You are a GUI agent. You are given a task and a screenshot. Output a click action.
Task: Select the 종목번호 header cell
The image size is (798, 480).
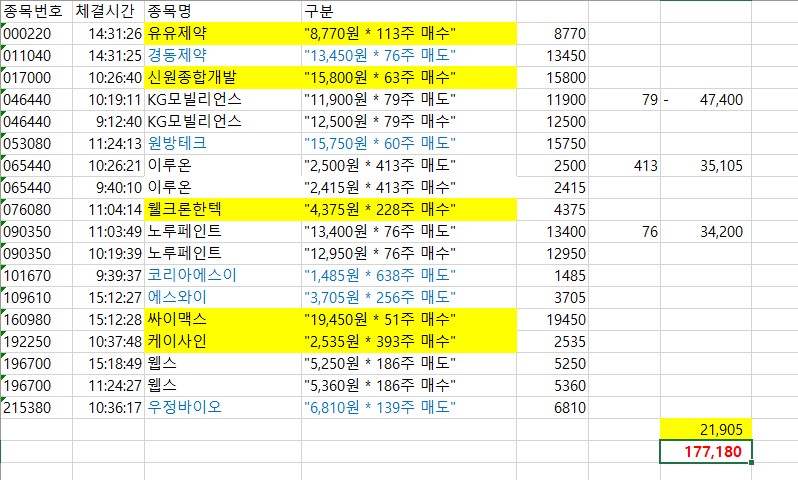tap(37, 11)
